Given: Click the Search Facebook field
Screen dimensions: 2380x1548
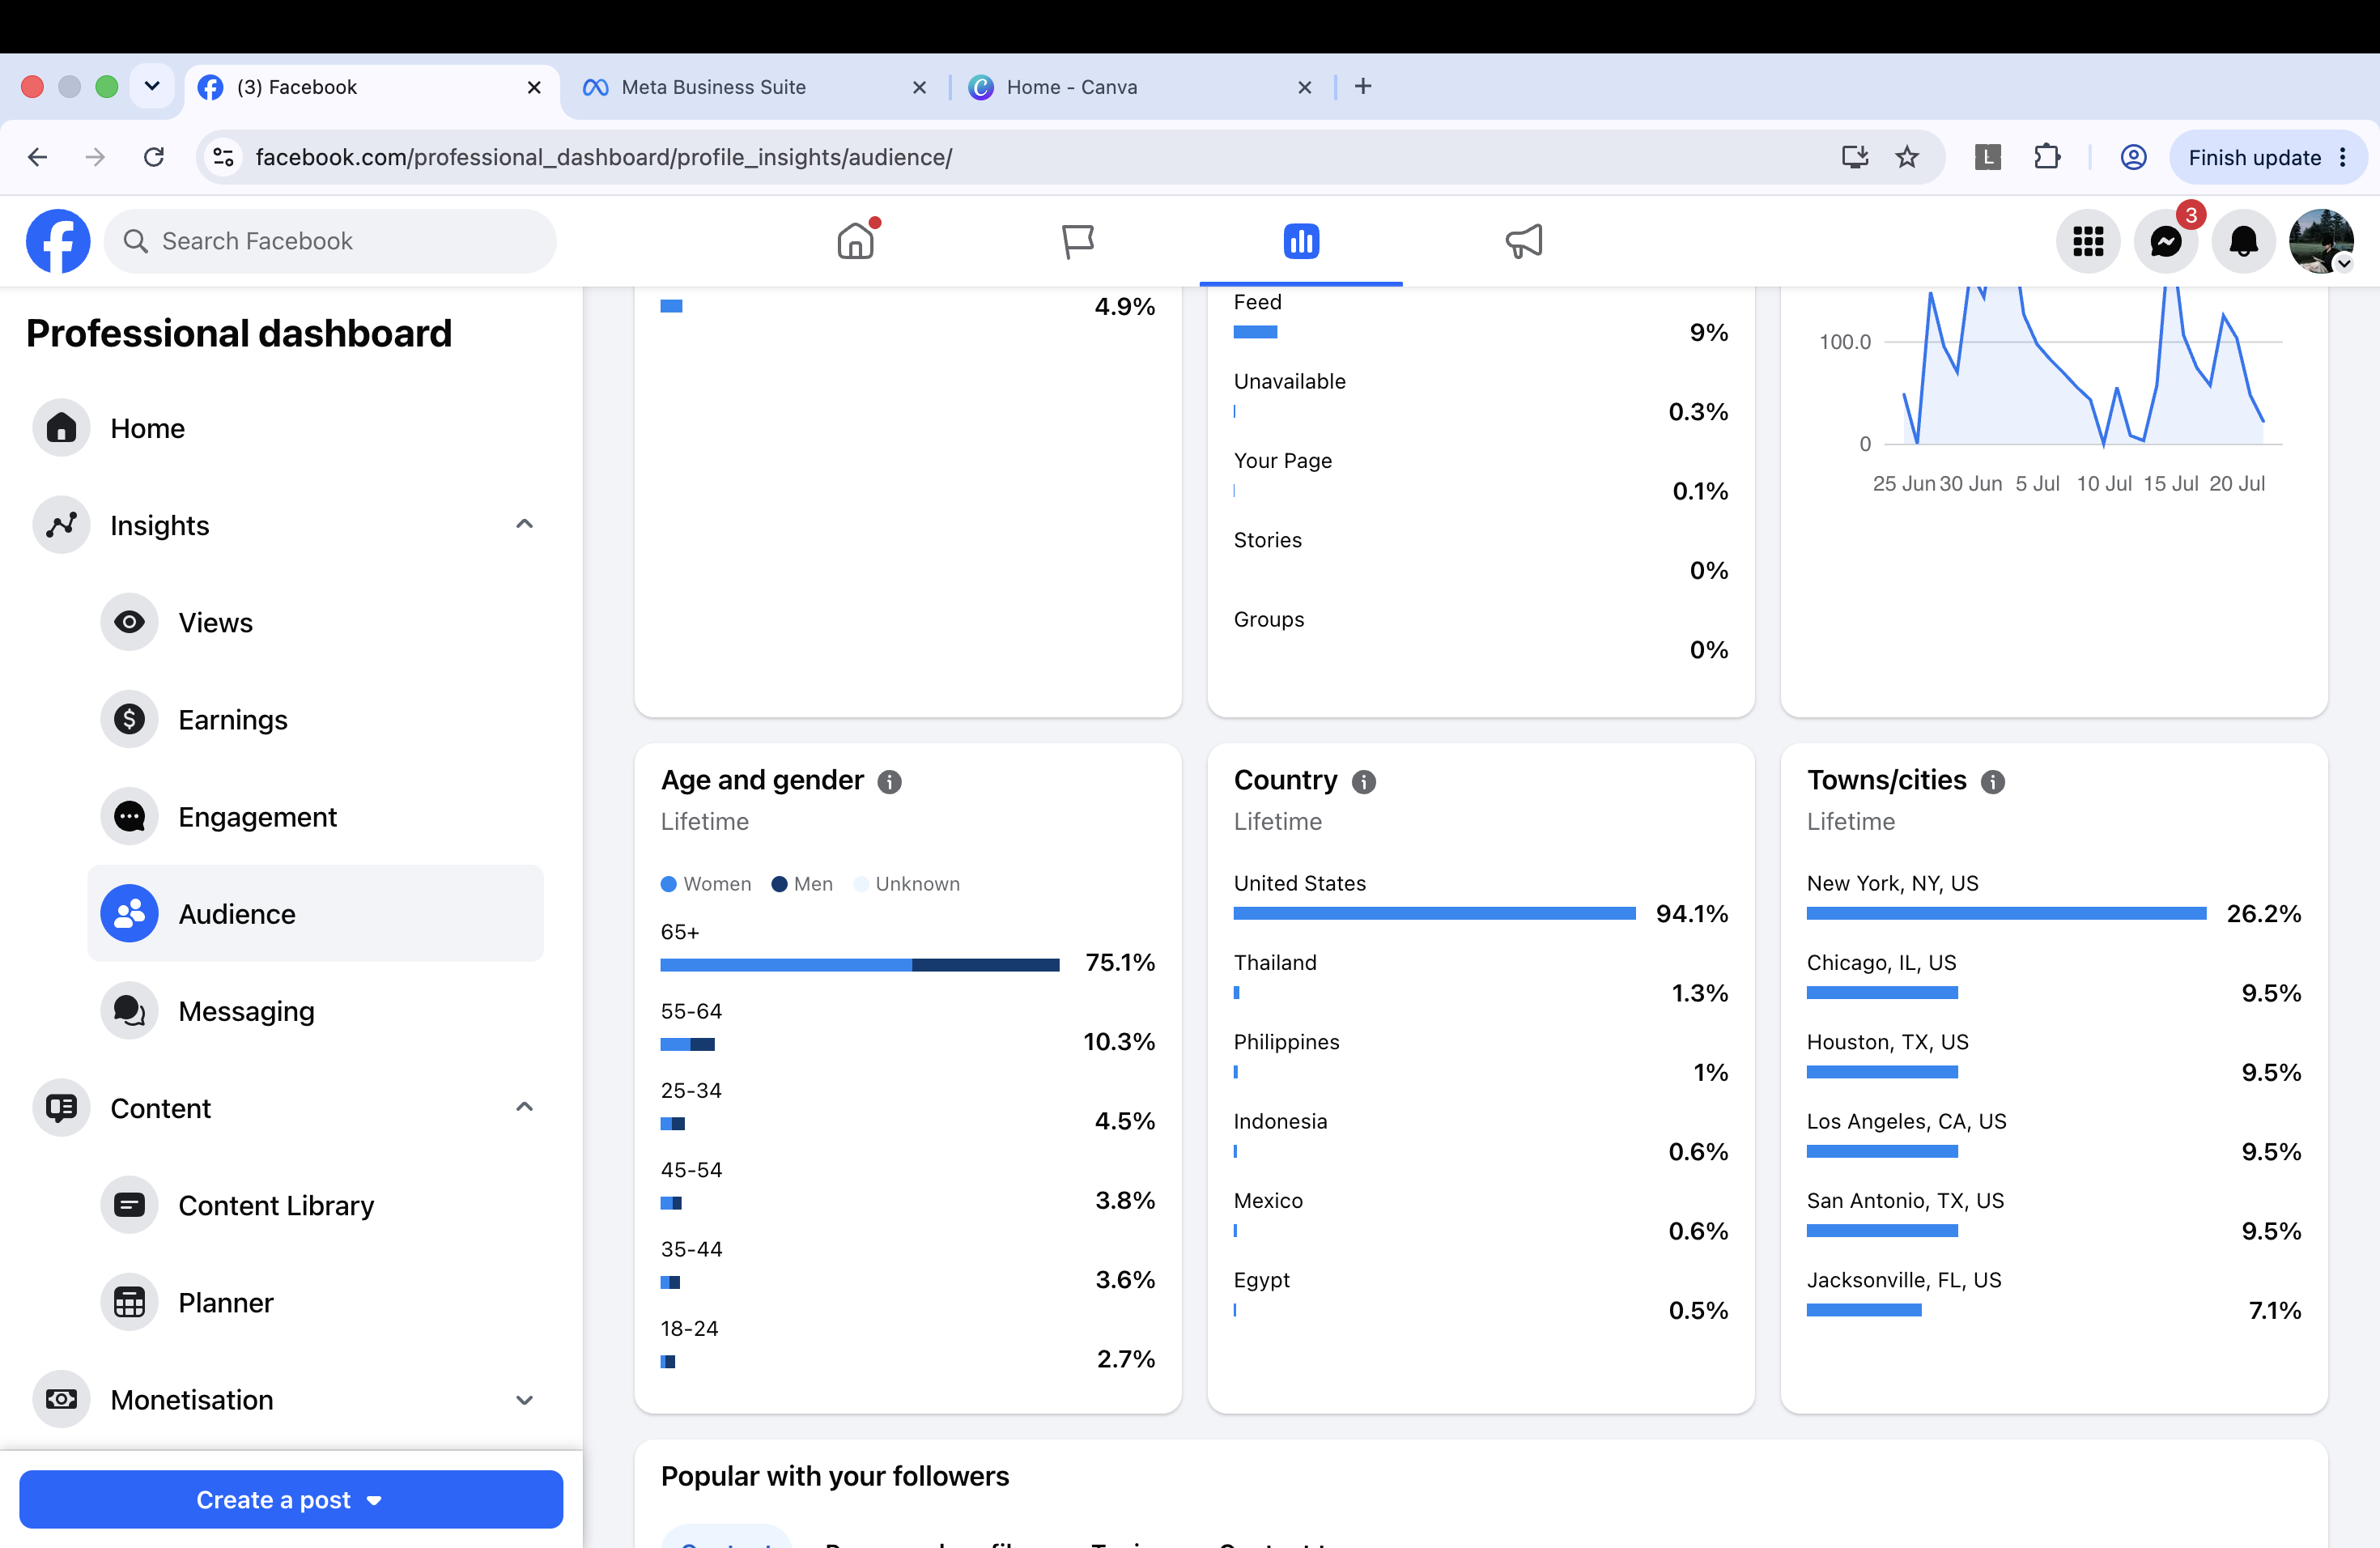Looking at the screenshot, I should (331, 241).
